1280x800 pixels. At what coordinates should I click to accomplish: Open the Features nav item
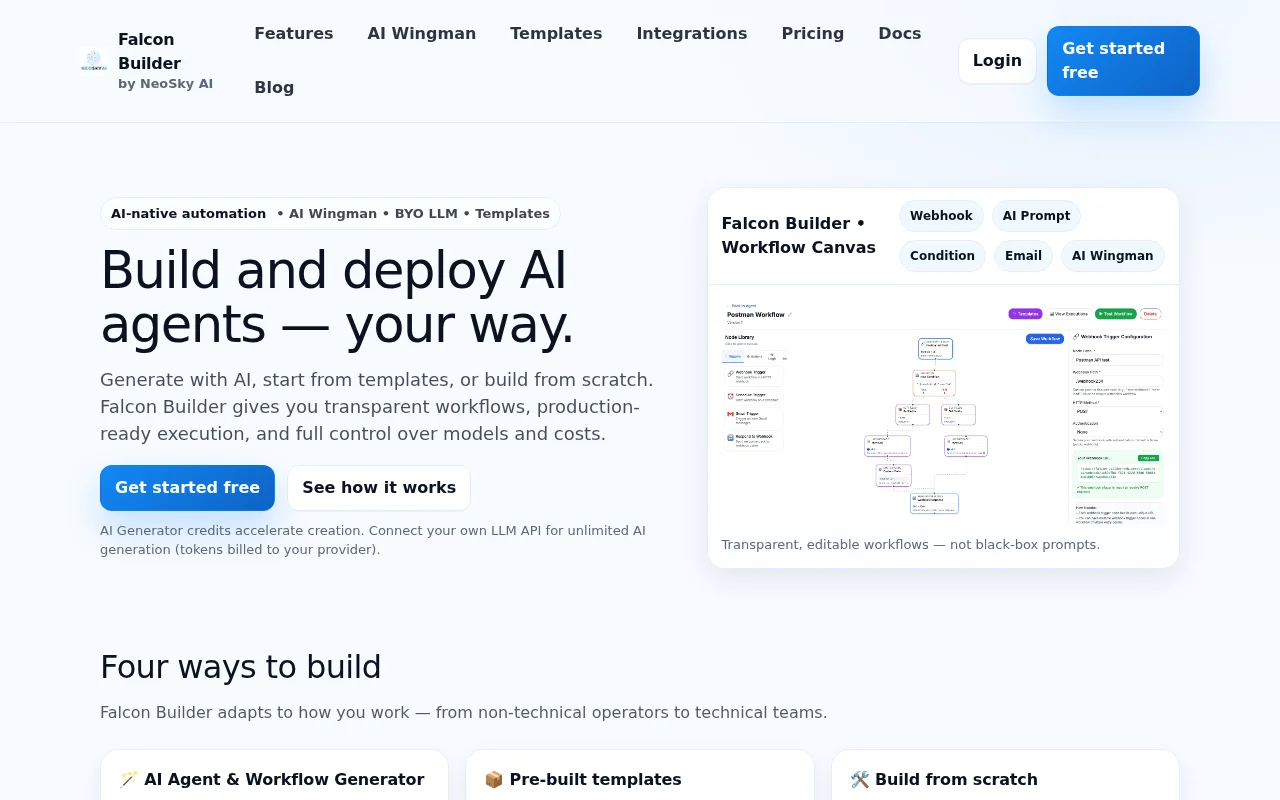point(294,33)
